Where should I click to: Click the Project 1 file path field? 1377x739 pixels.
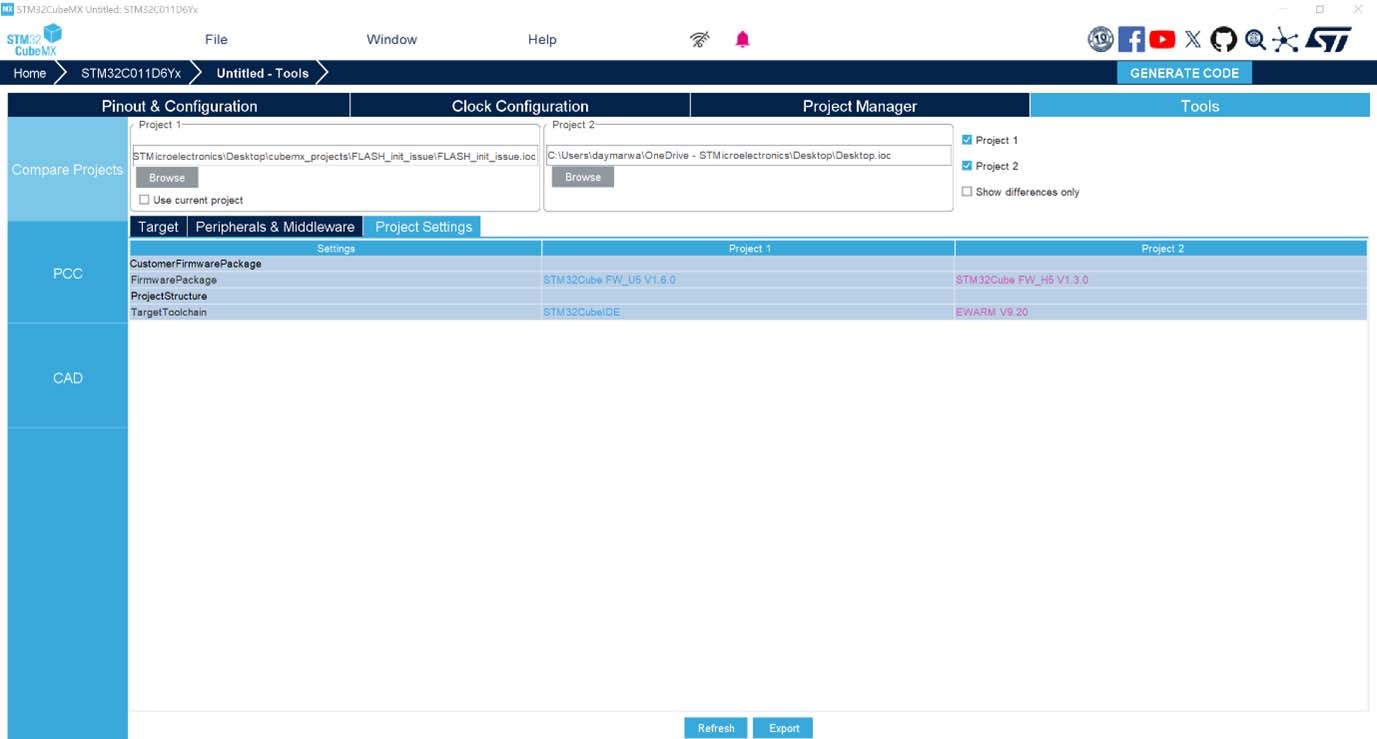coord(336,156)
